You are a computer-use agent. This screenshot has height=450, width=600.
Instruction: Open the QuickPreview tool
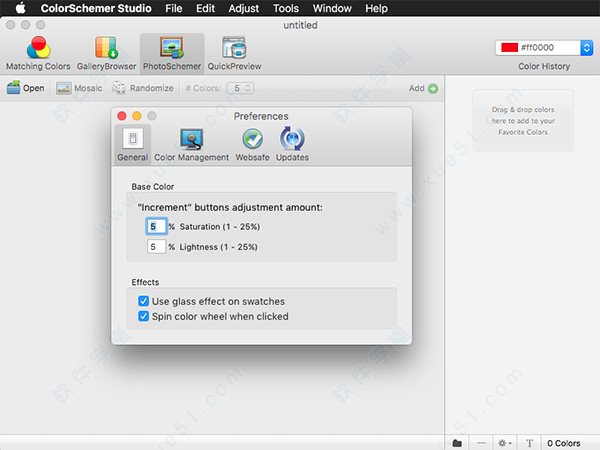pyautogui.click(x=234, y=54)
